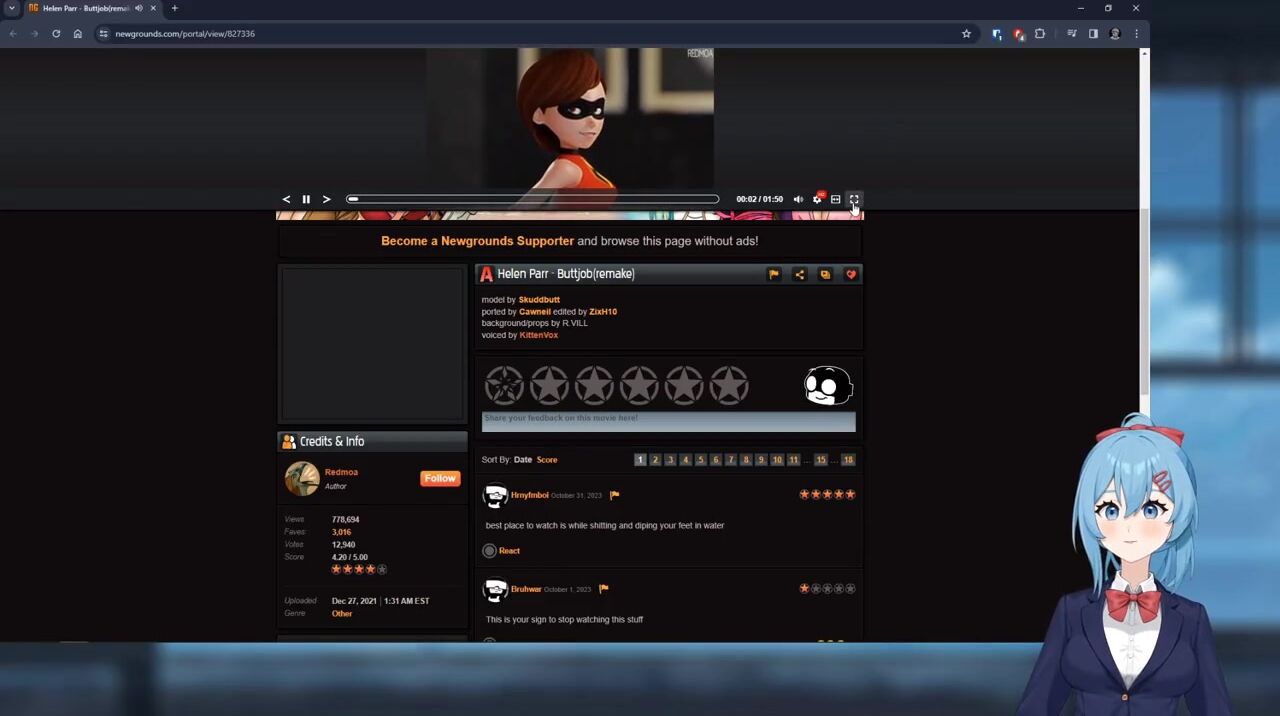Flag this submission with the flag icon
Image resolution: width=1280 pixels, height=716 pixels.
point(774,274)
